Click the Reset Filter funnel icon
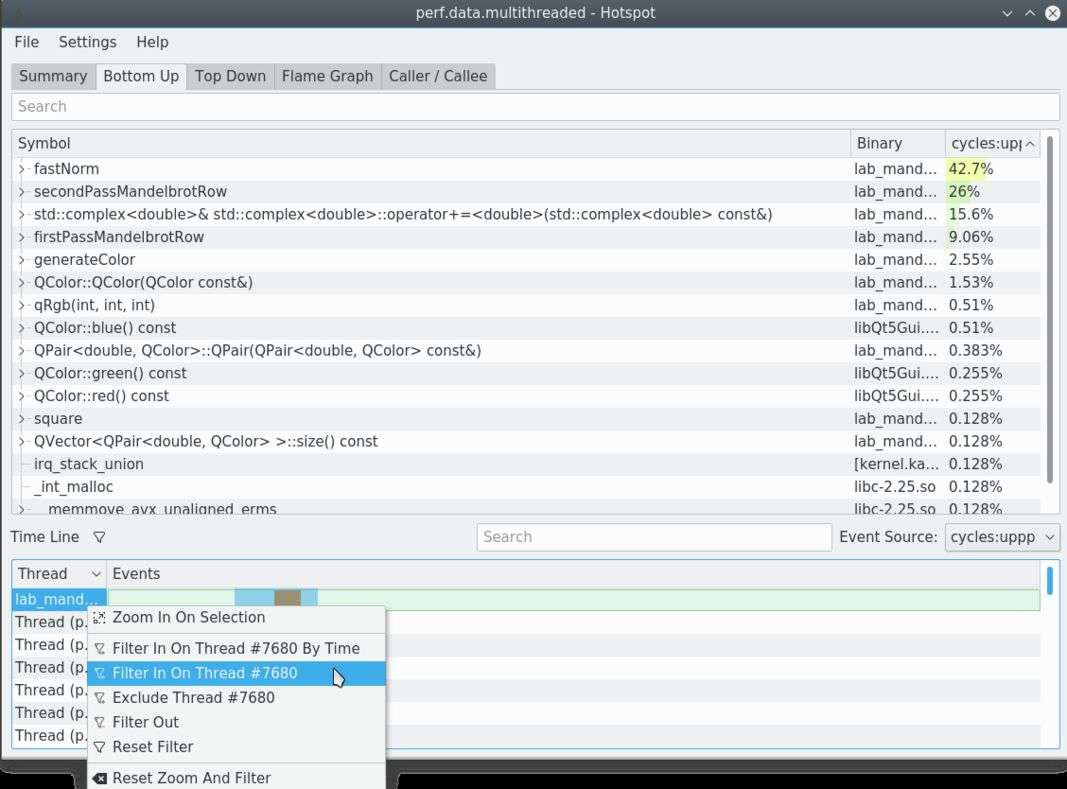1067x789 pixels. pos(99,747)
